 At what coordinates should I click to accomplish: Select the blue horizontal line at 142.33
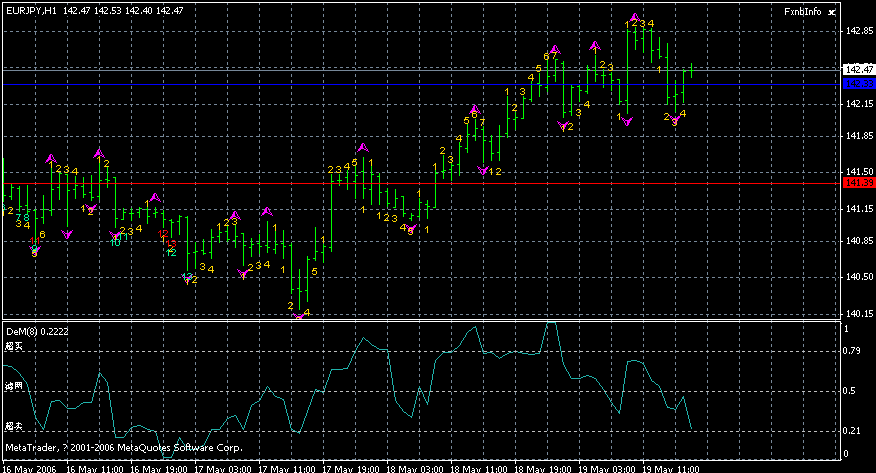[422, 84]
